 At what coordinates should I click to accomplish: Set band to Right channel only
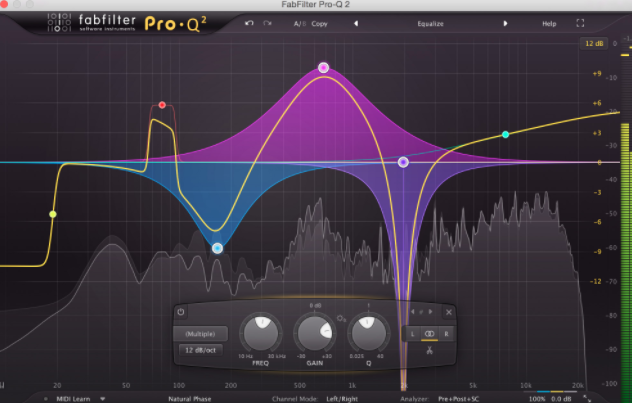(x=446, y=334)
